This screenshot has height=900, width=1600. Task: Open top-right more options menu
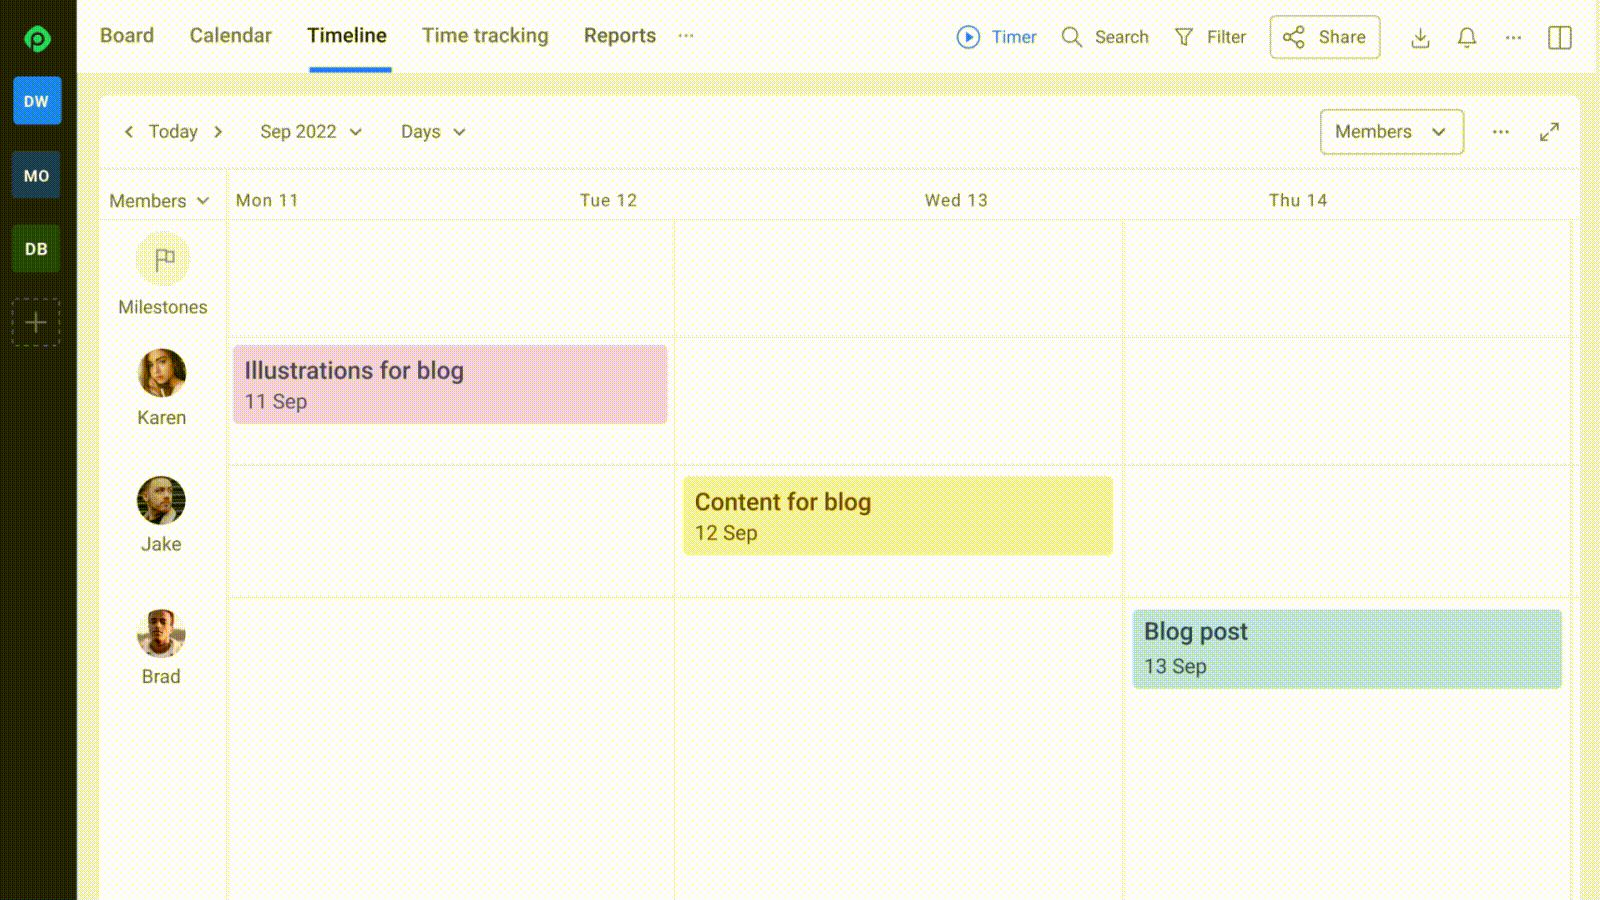(x=1513, y=38)
